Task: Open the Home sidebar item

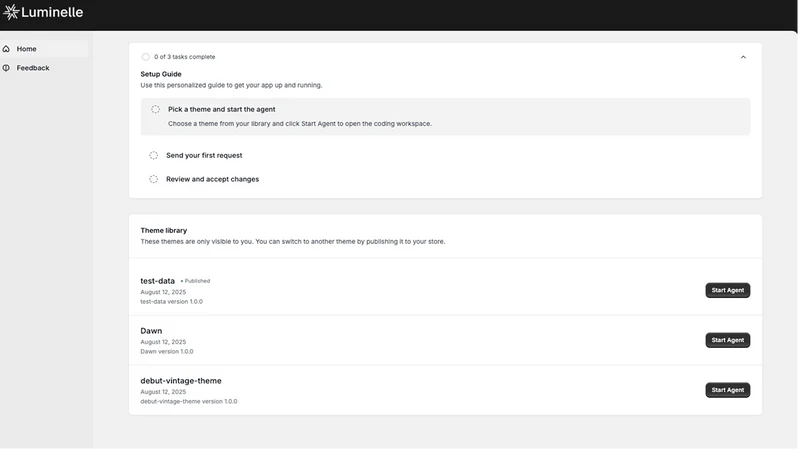Action: (44, 49)
